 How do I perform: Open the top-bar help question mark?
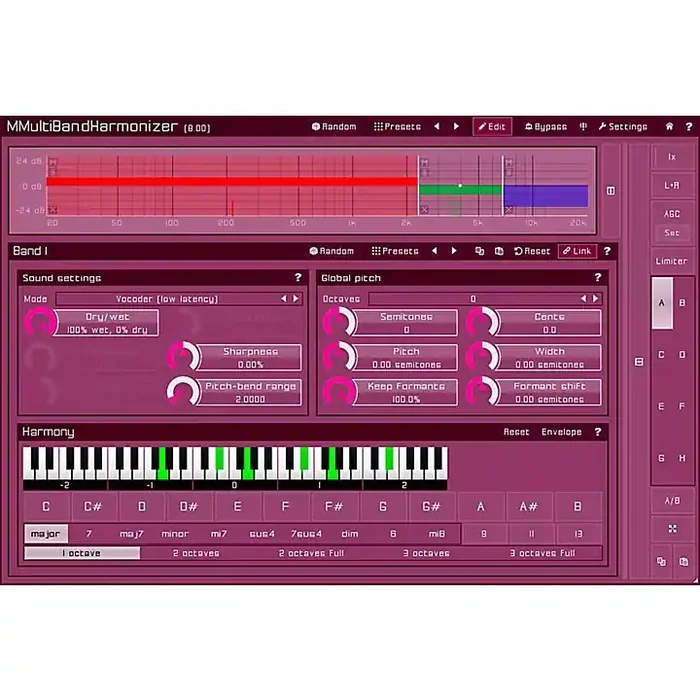(x=689, y=127)
